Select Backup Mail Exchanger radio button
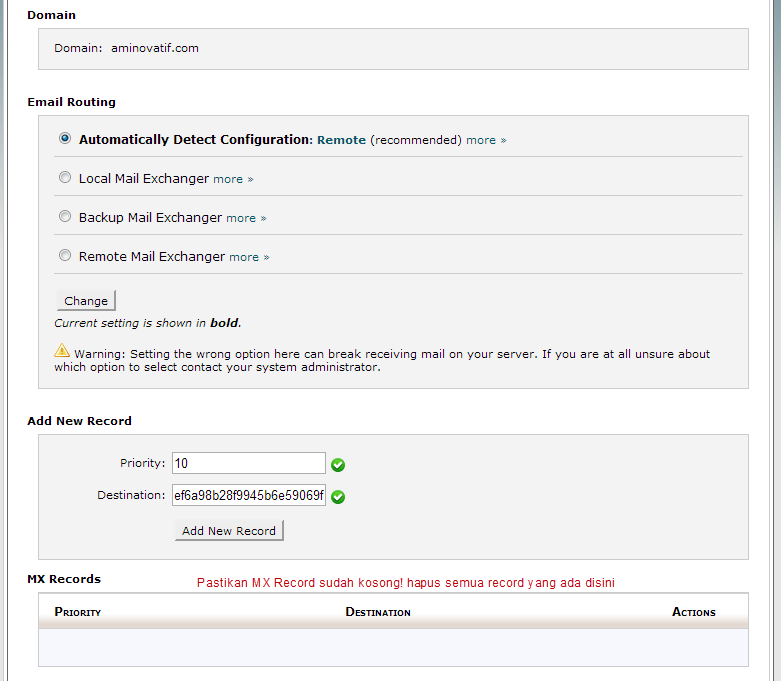 (65, 217)
